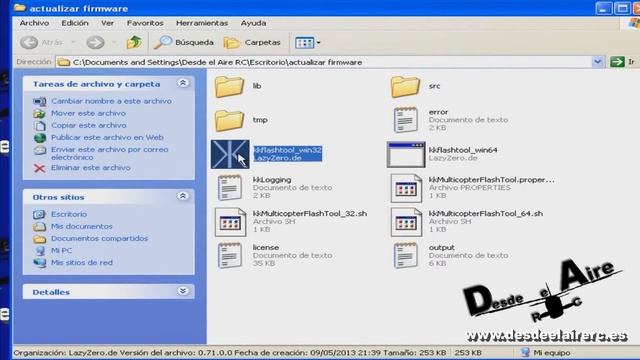The height and width of the screenshot is (360, 640).
Task: Click Enviar este archivo por correo electrónico
Action: tap(109, 153)
